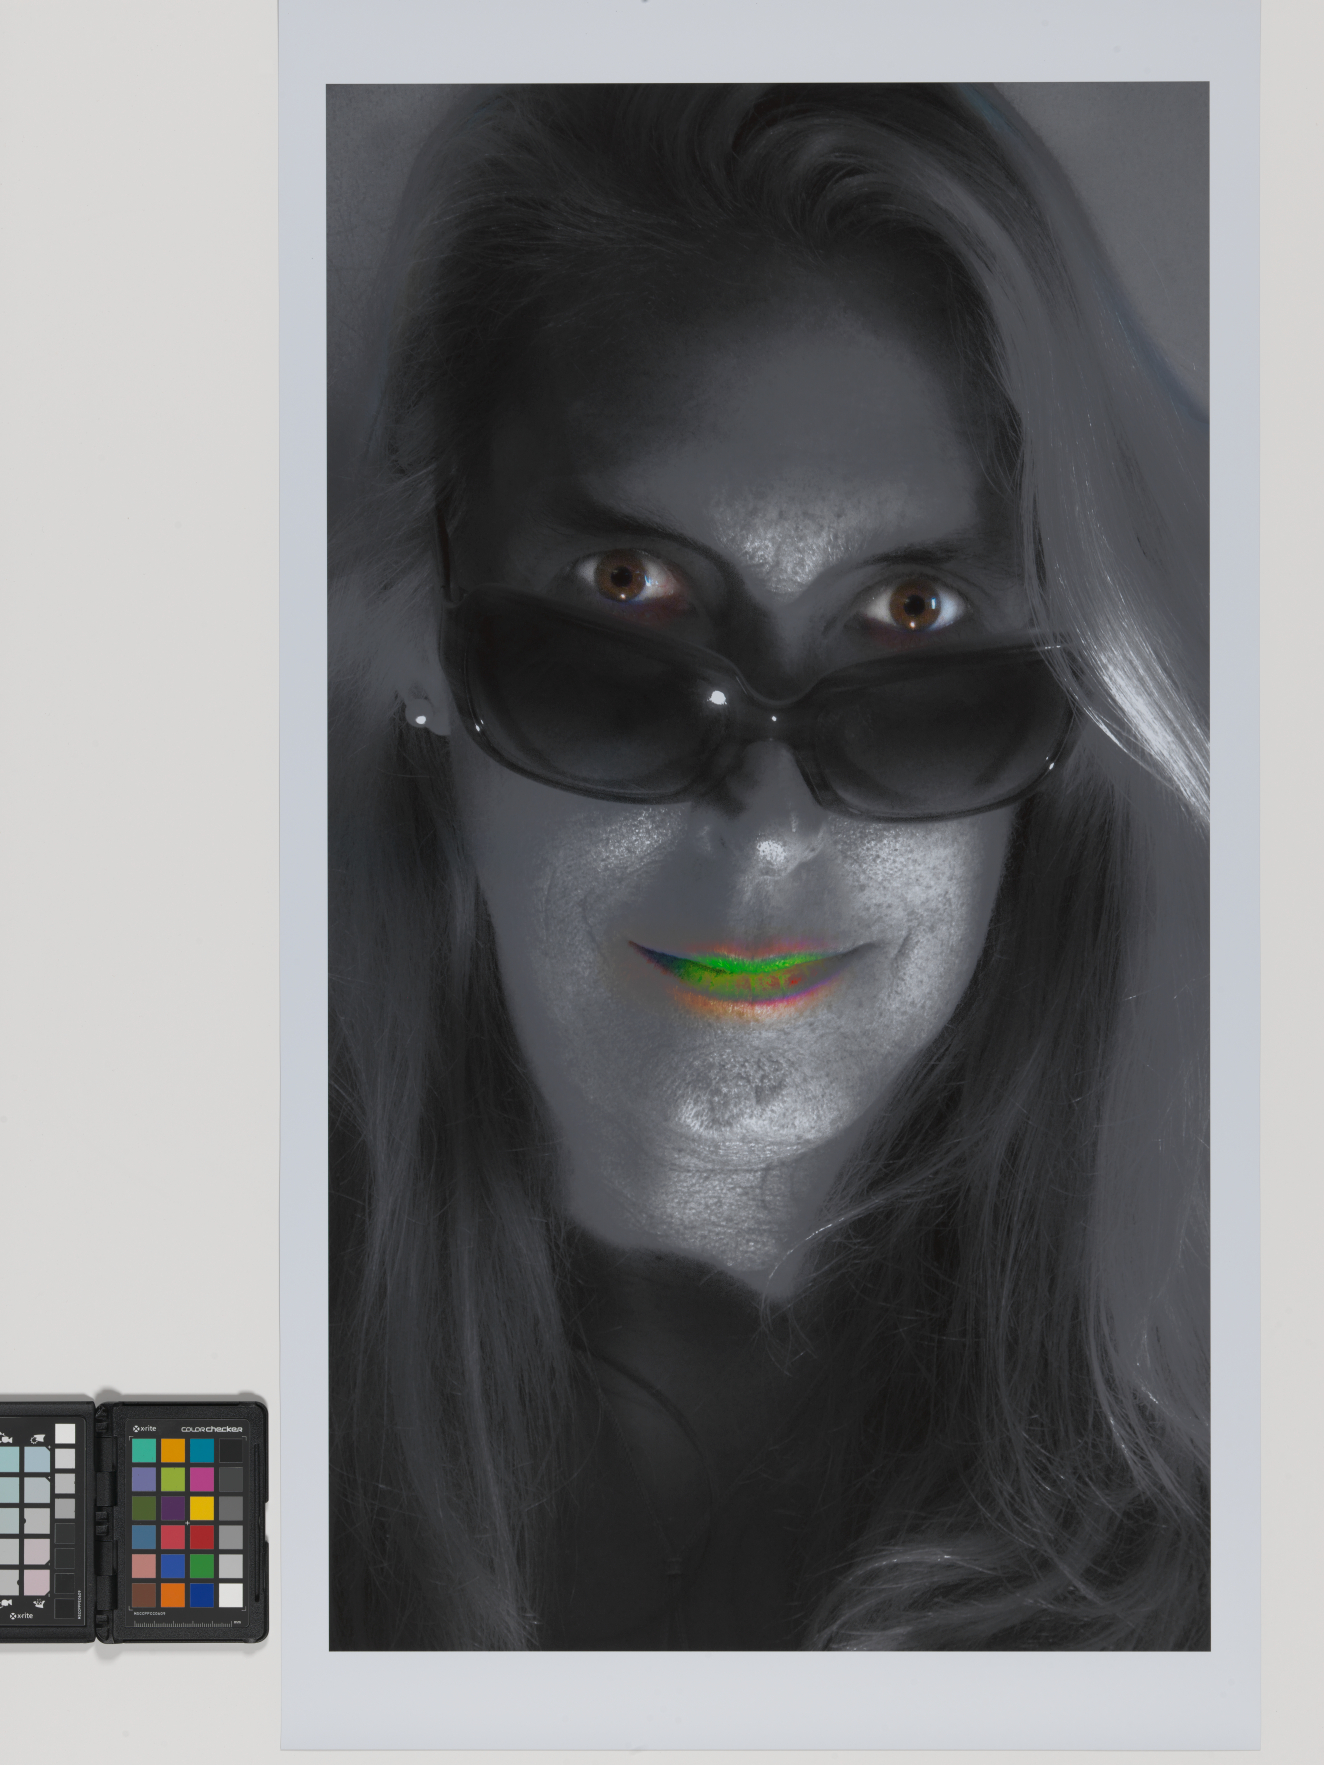This screenshot has width=1324, height=1765.
Task: Click the brown eye on the left side
Action: point(623,577)
